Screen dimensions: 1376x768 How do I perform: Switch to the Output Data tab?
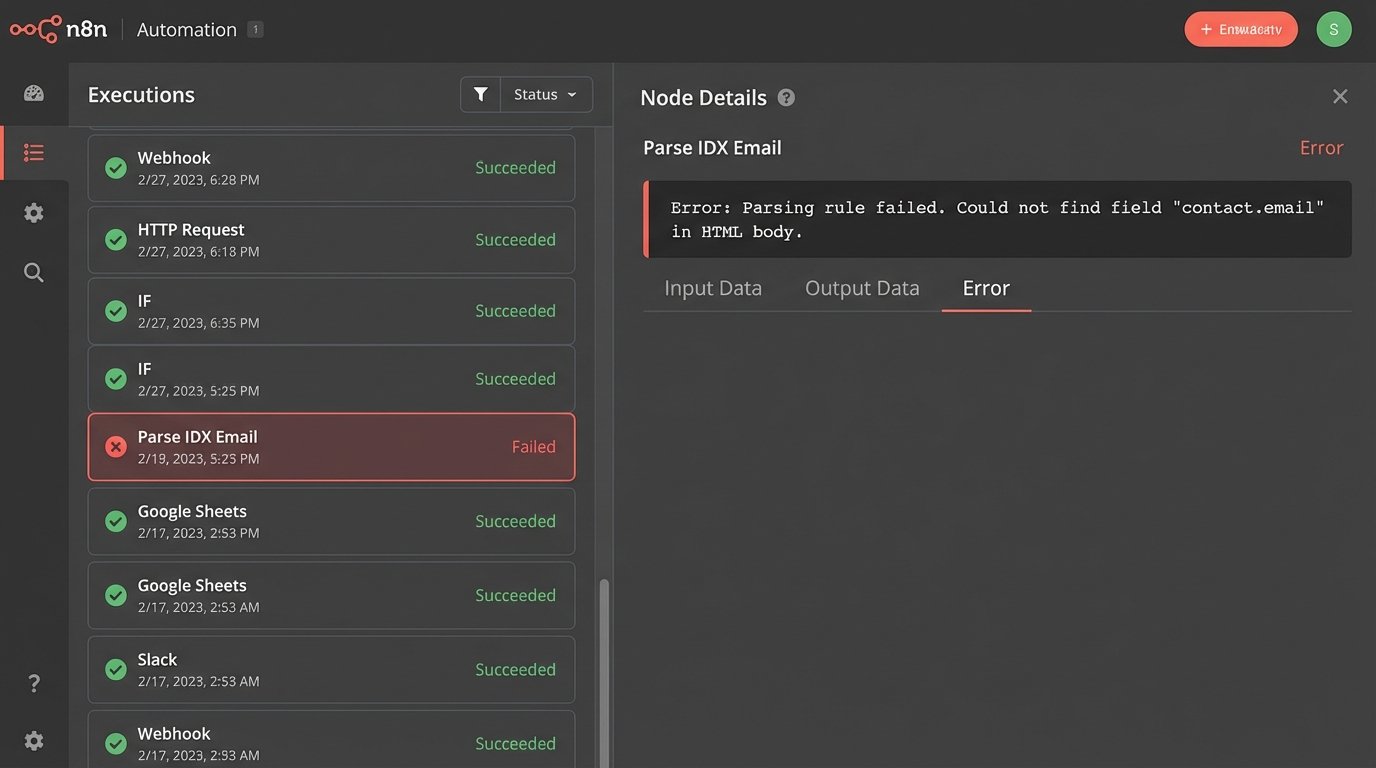pos(861,288)
